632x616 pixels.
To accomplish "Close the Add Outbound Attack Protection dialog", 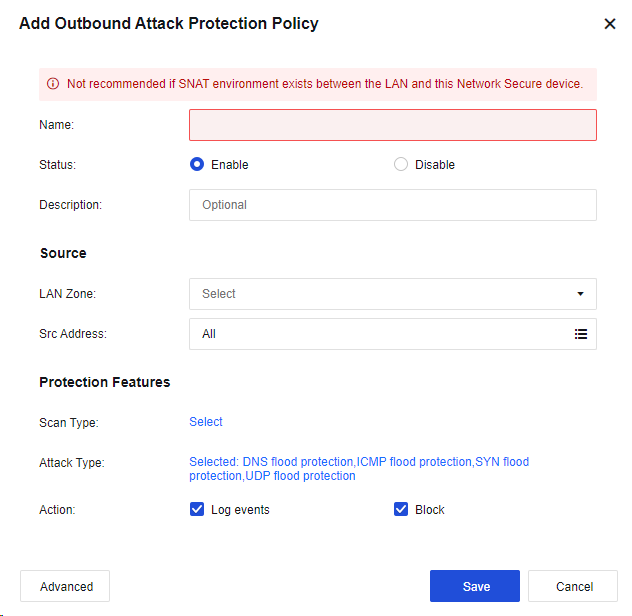I will pyautogui.click(x=610, y=24).
